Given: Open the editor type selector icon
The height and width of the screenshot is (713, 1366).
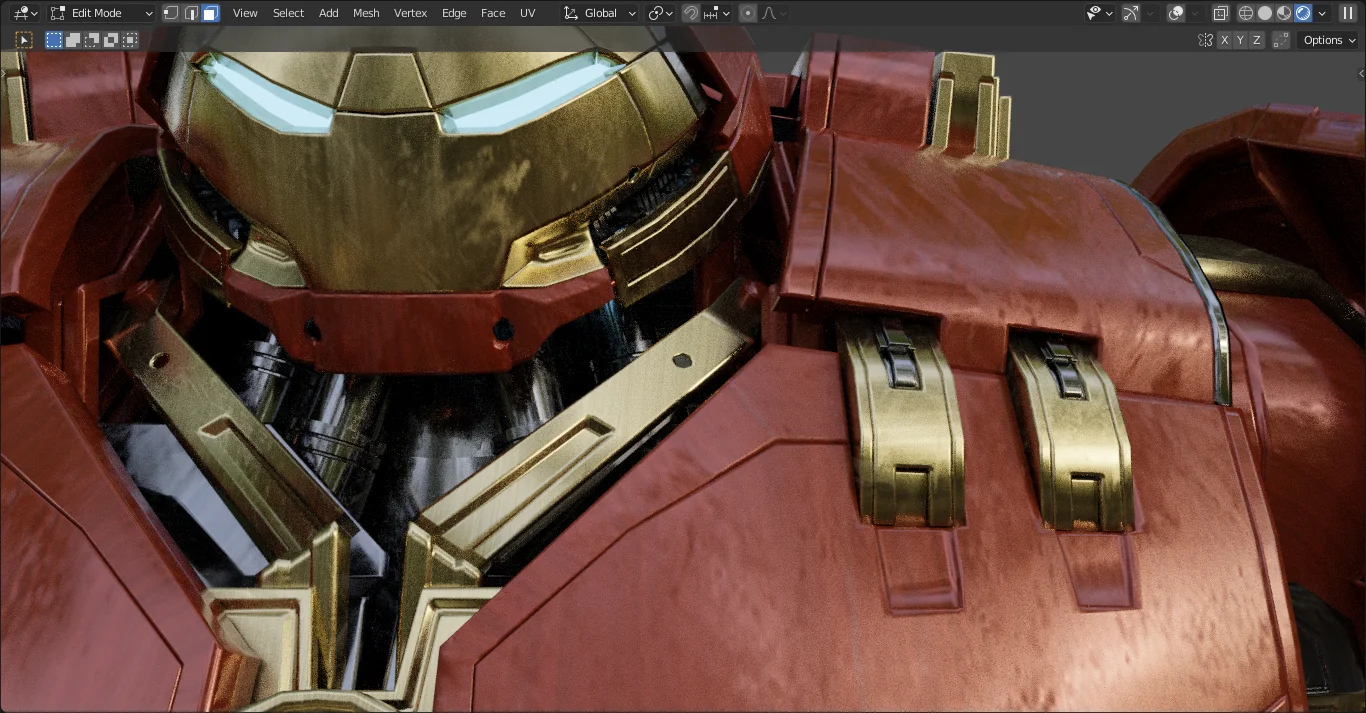Looking at the screenshot, I should tap(22, 13).
